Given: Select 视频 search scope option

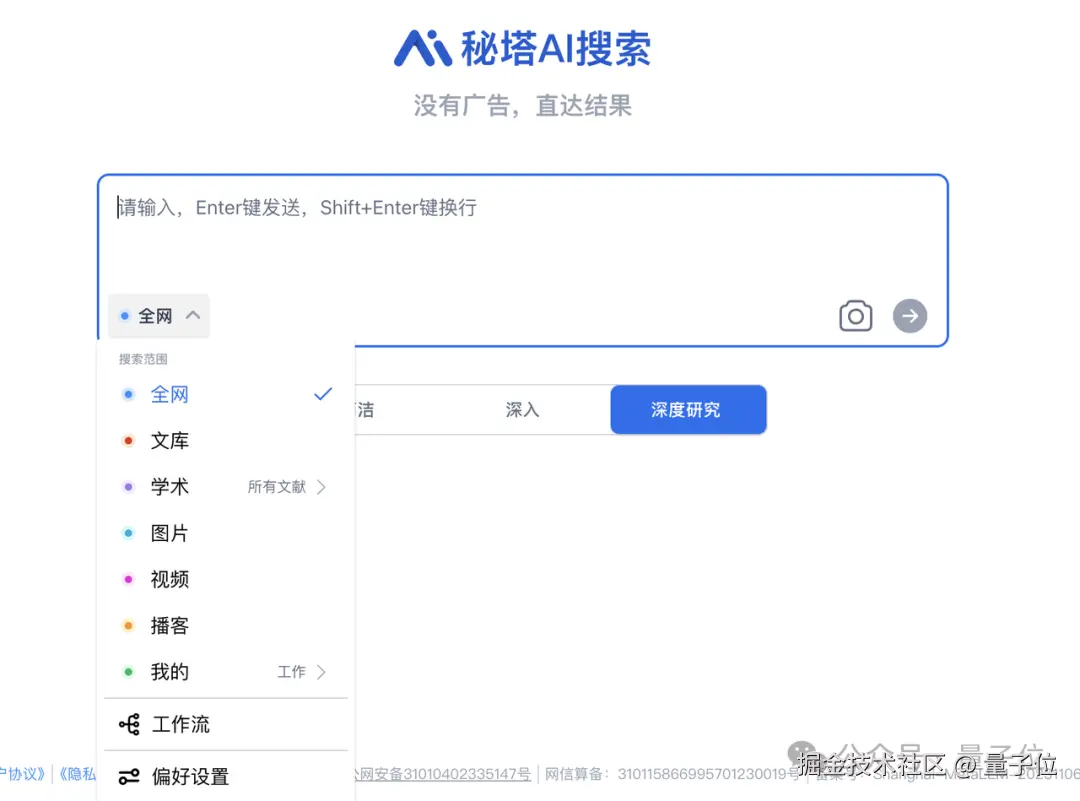Looking at the screenshot, I should click(226, 579).
